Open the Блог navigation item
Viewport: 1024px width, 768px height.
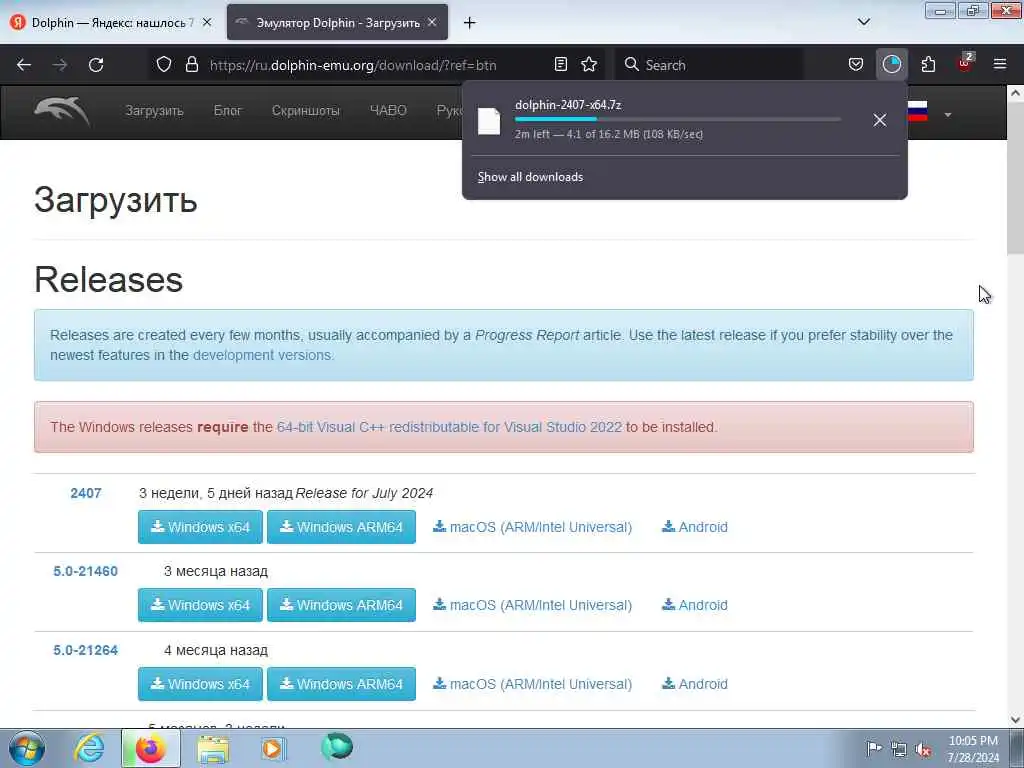(x=228, y=111)
